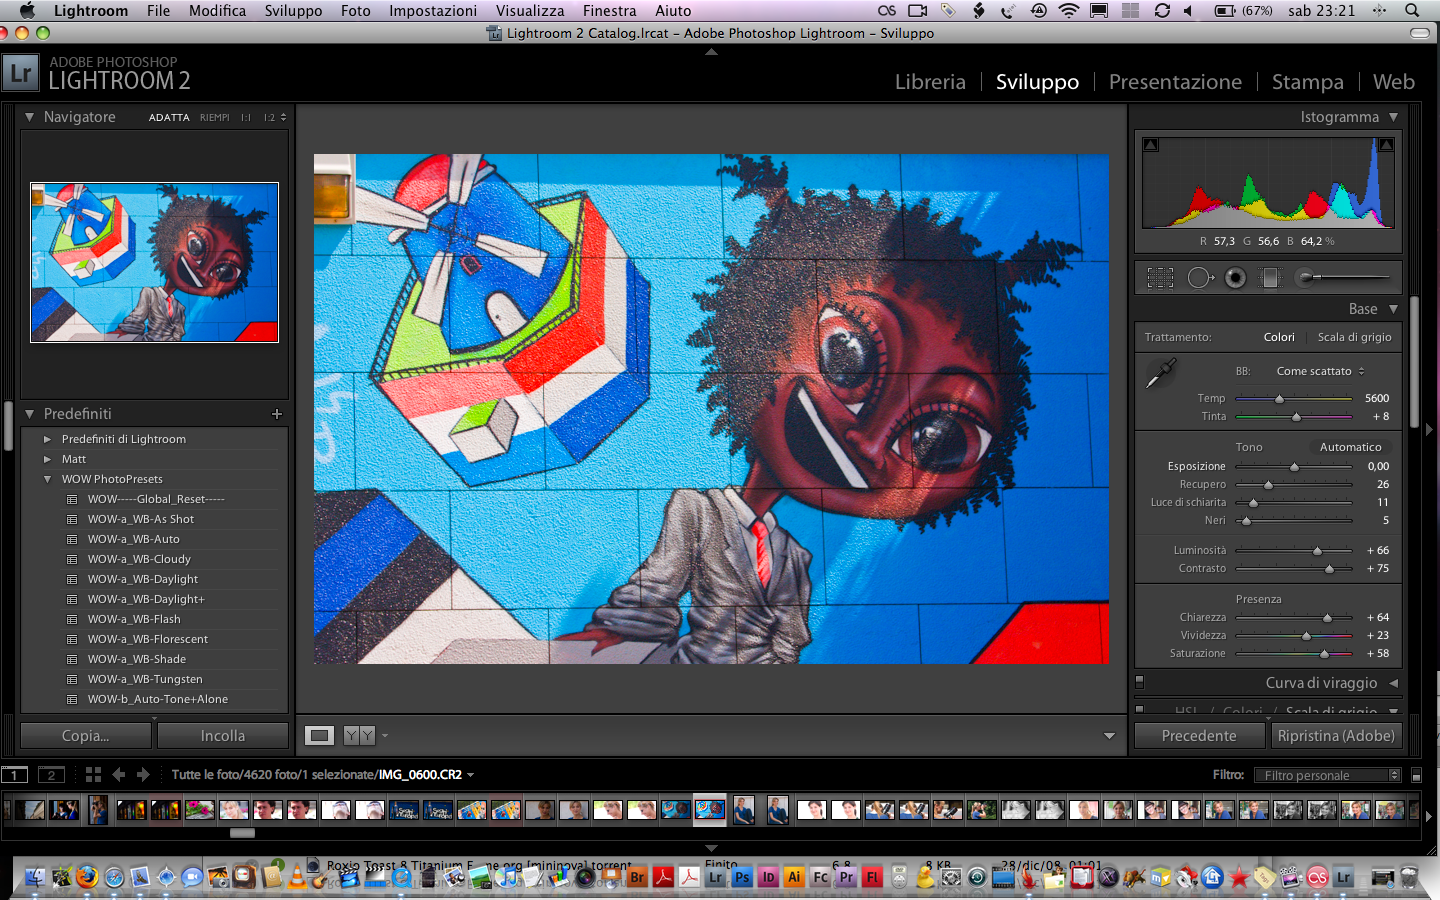
Task: Toggle the filmstrip filter switch
Action: pos(1416,775)
